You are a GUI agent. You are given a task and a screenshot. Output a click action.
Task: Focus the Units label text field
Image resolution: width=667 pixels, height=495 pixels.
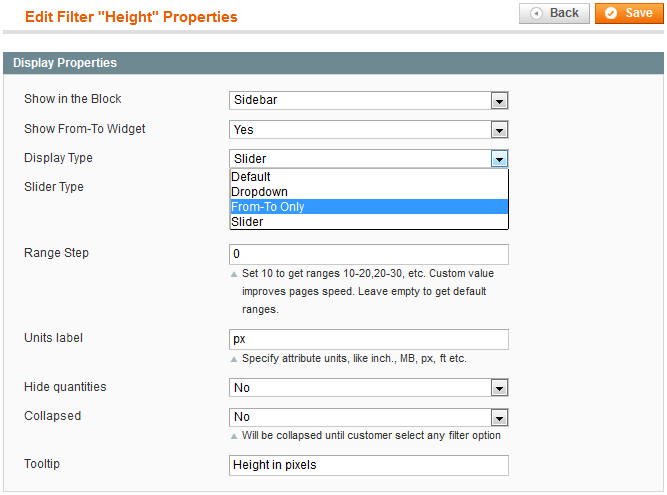[x=368, y=339]
